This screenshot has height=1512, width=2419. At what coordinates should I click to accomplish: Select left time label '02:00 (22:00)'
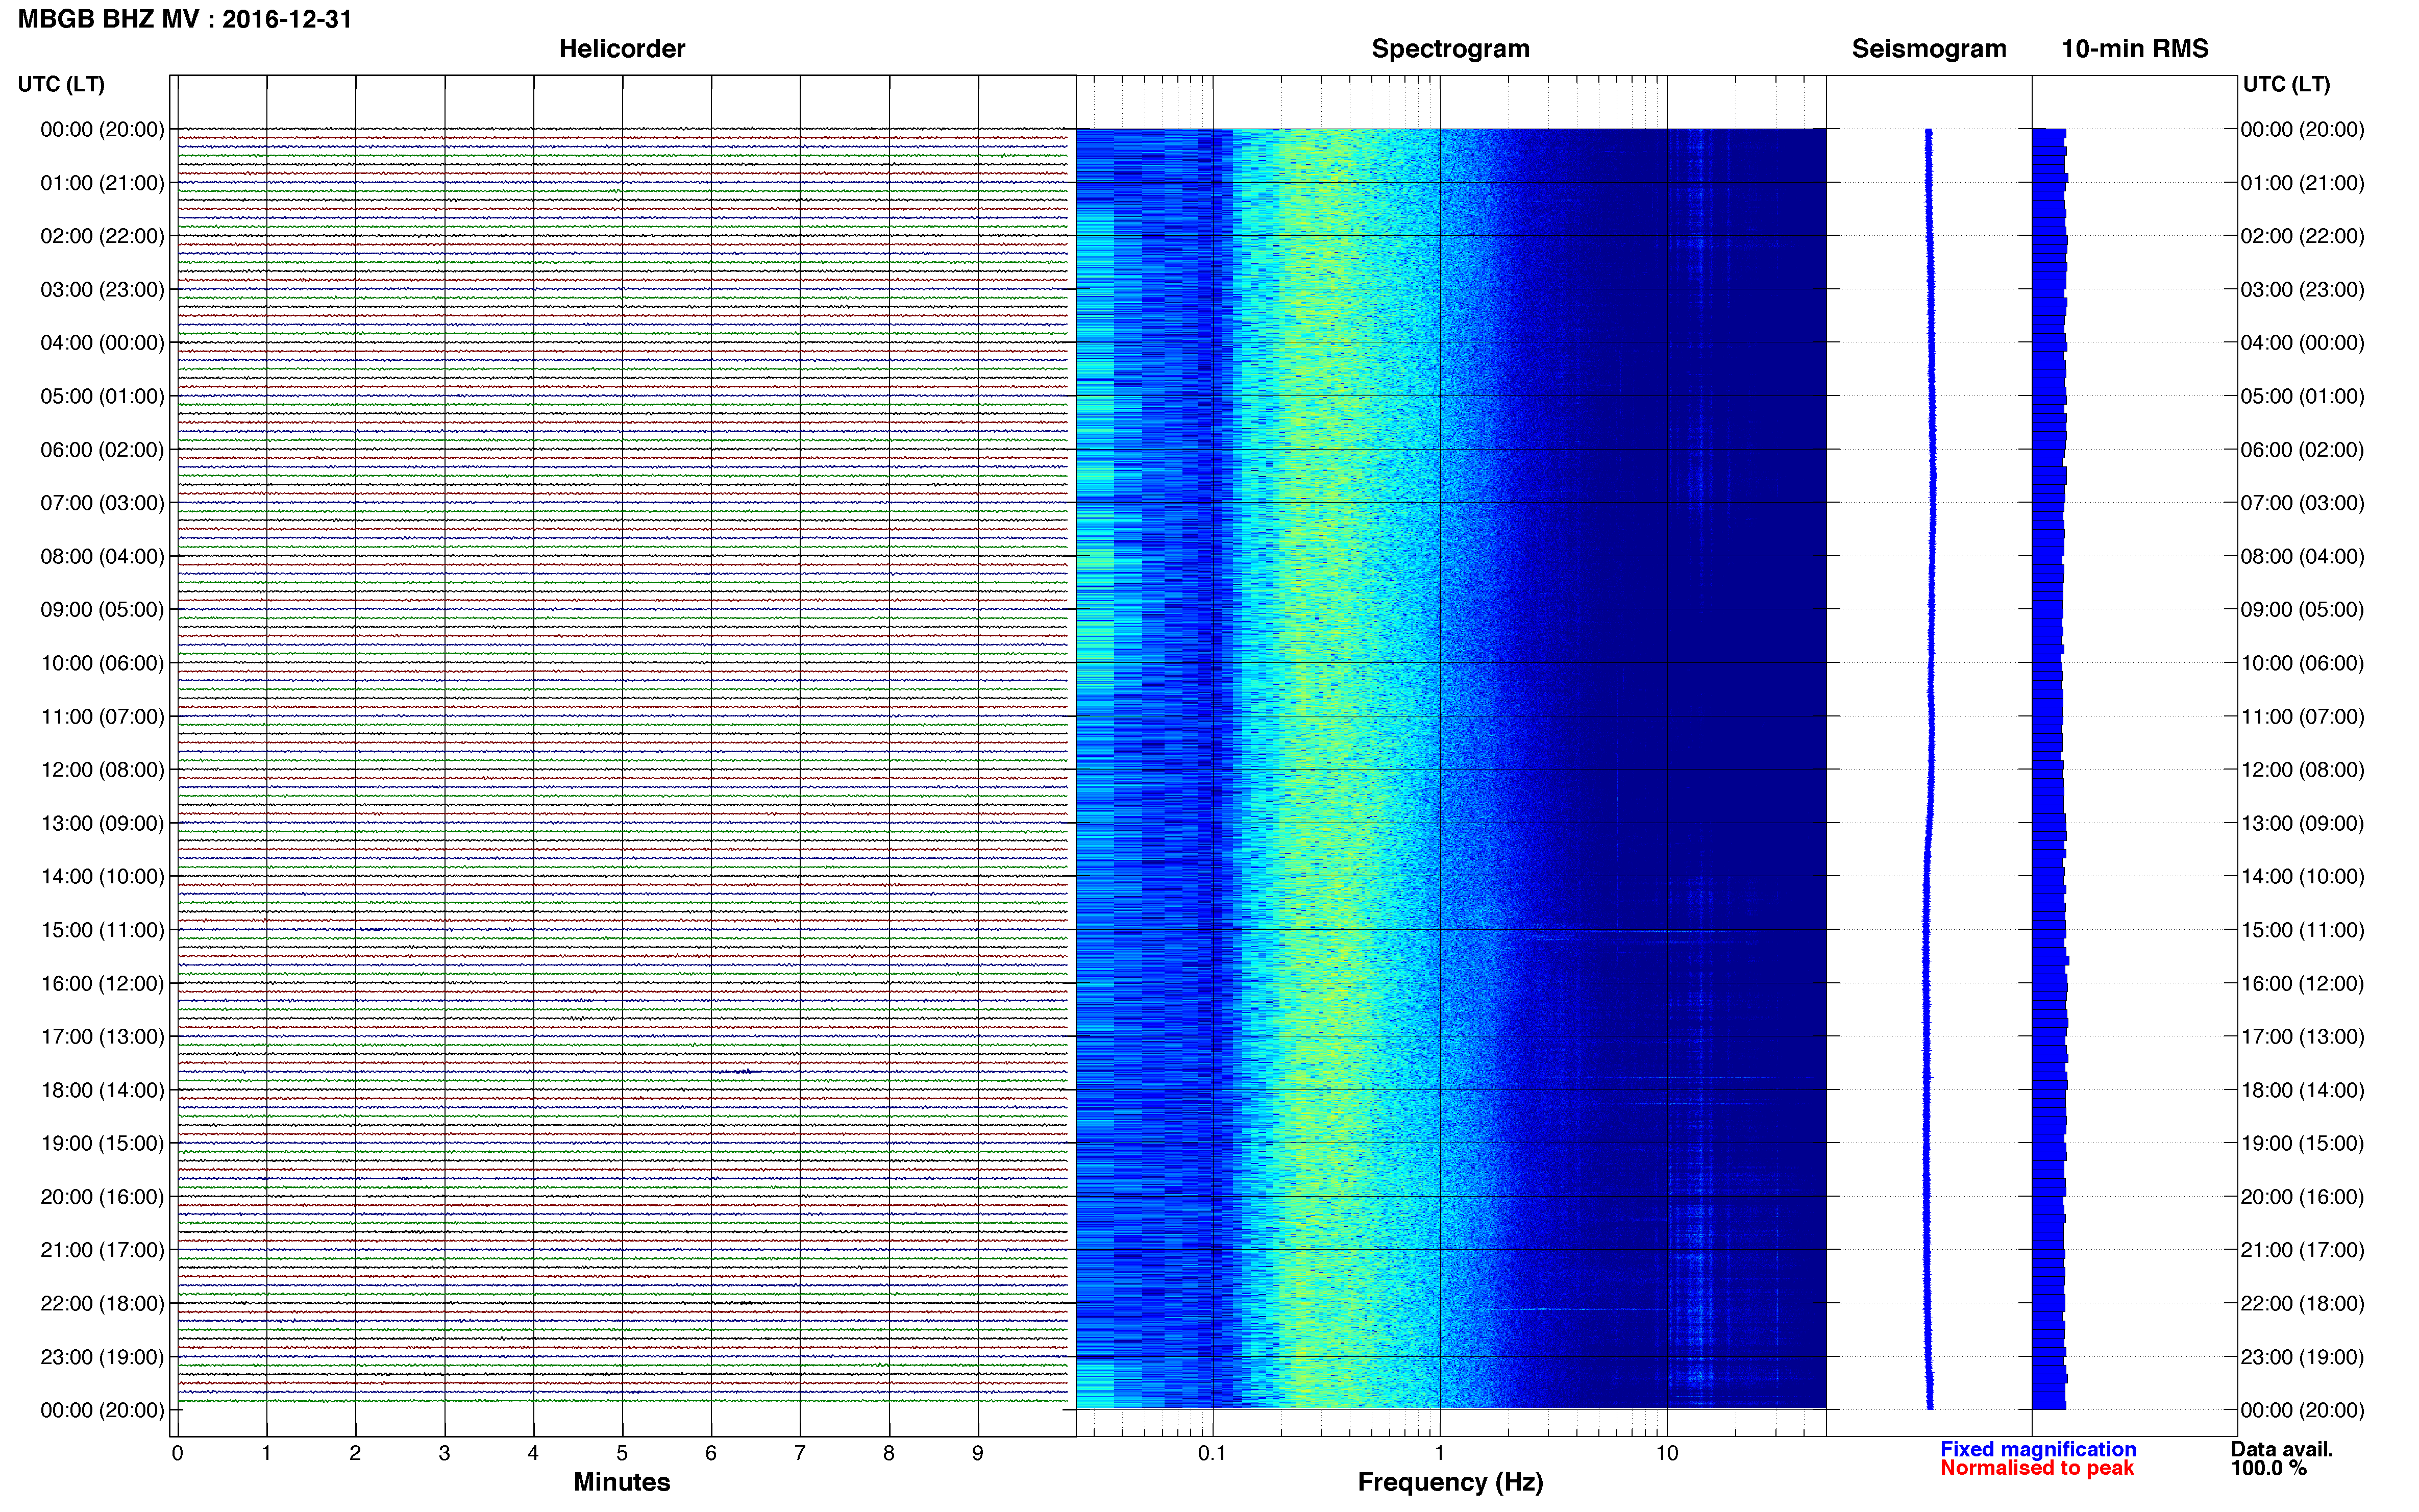click(102, 236)
